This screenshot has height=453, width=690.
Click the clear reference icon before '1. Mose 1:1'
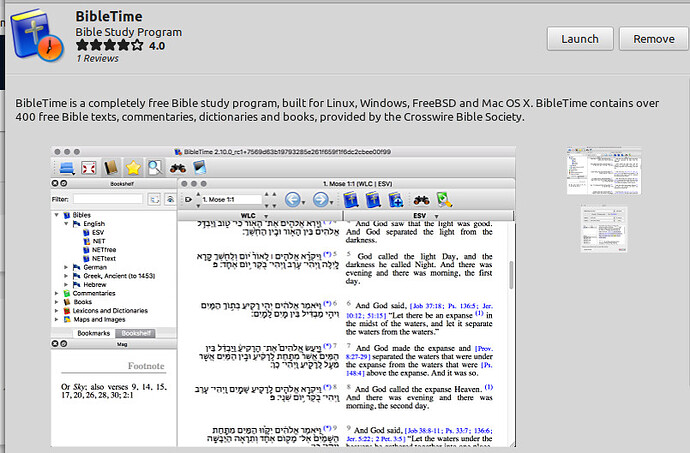pyautogui.click(x=188, y=199)
